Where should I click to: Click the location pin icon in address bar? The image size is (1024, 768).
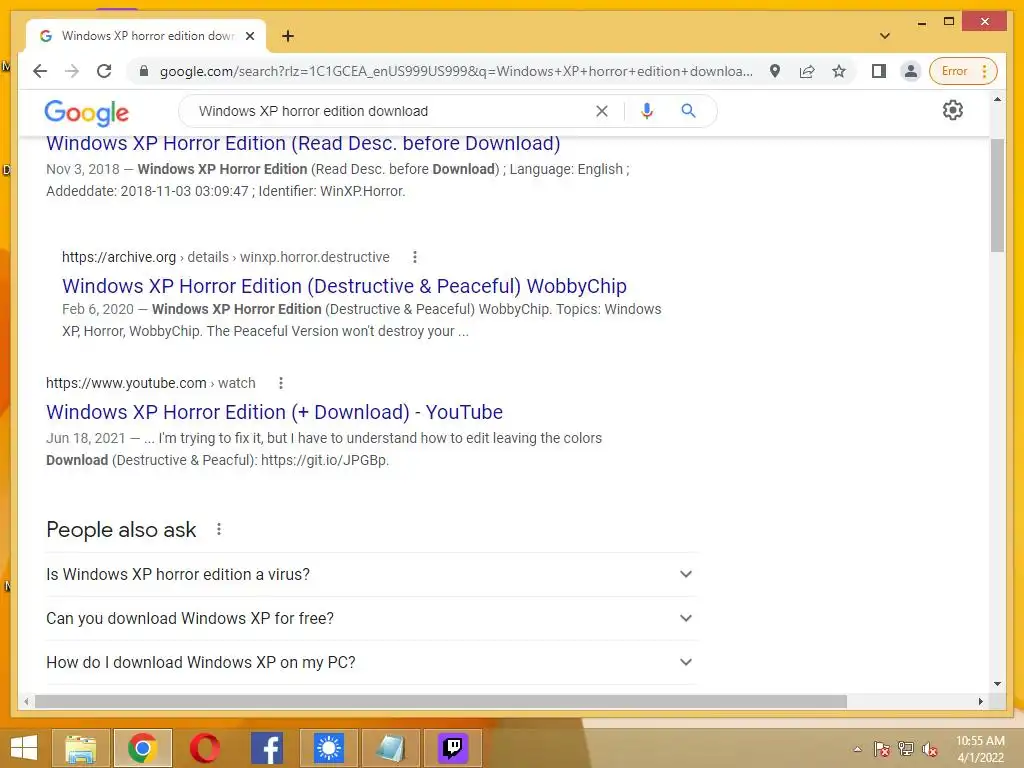(775, 71)
